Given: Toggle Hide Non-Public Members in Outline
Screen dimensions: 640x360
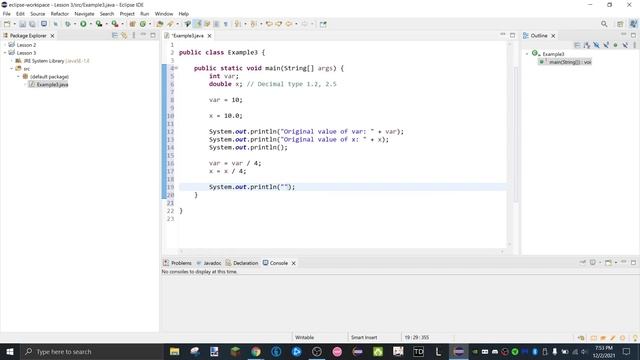Looking at the screenshot, I should (616, 45).
